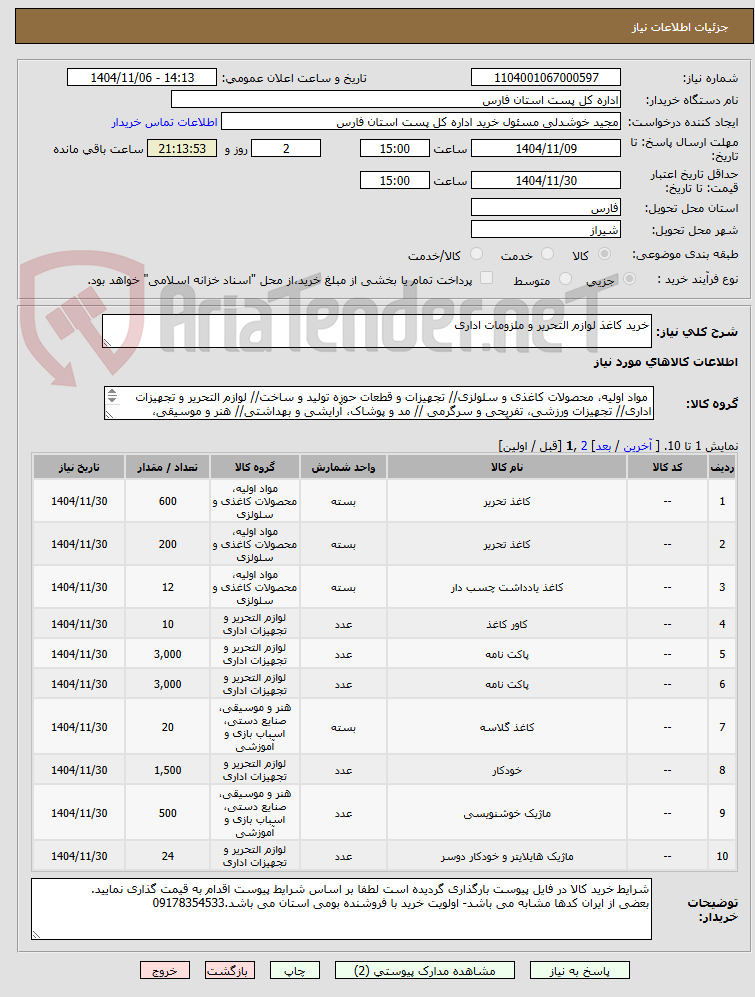Click the نام کالا column header
Screen dimensions: 755x997
pyautogui.click(x=507, y=467)
